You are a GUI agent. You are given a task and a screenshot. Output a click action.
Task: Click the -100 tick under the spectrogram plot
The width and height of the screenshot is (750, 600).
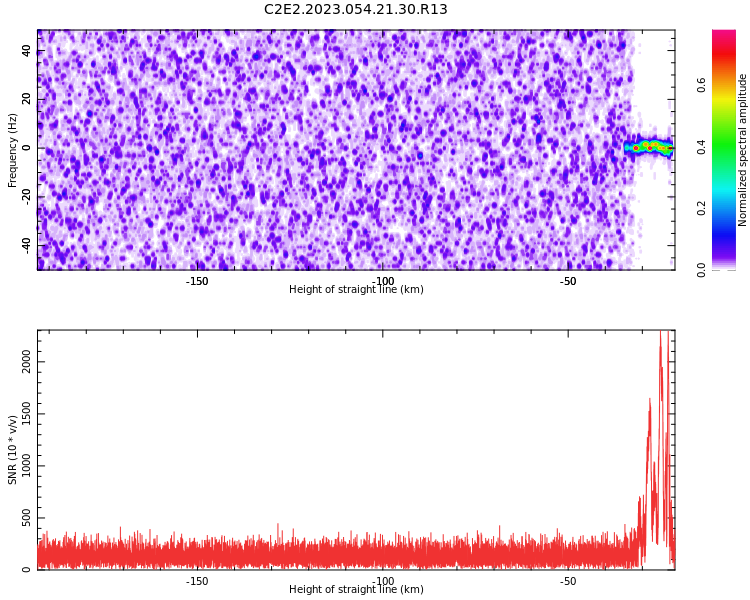(x=382, y=281)
